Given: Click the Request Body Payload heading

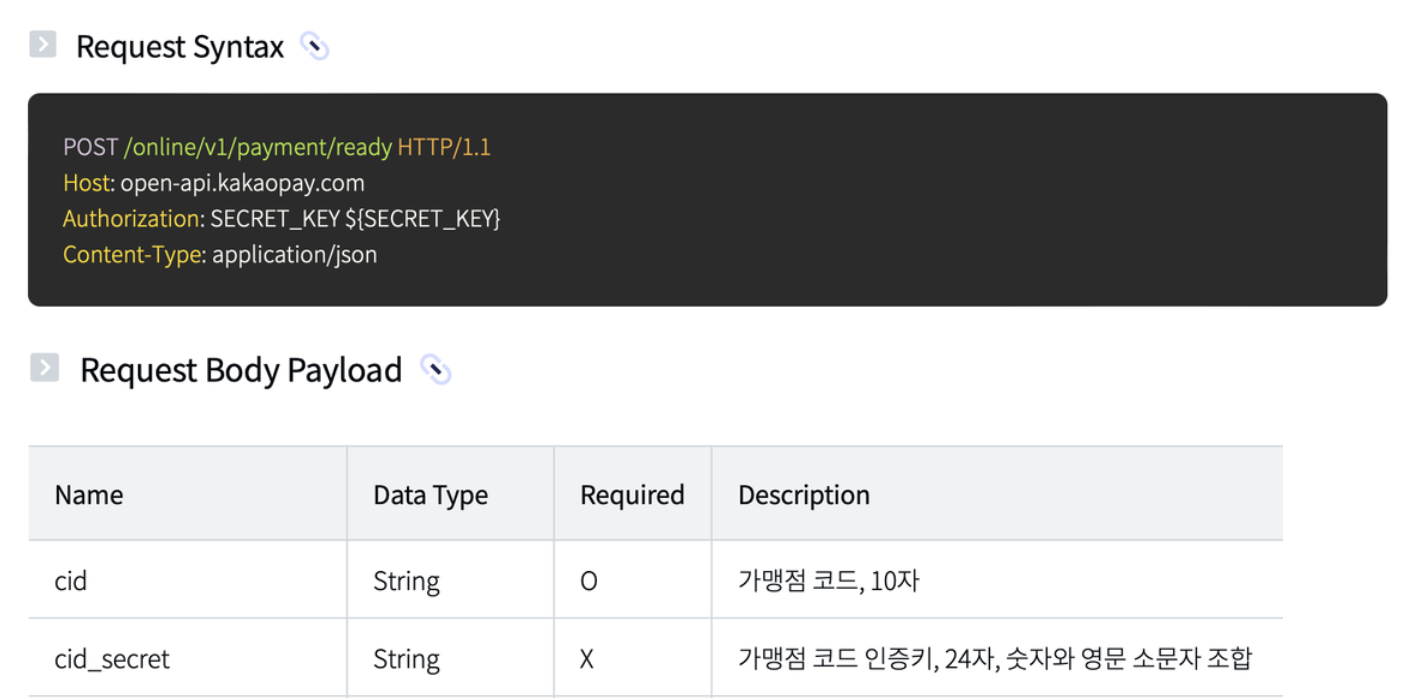Looking at the screenshot, I should tap(241, 370).
